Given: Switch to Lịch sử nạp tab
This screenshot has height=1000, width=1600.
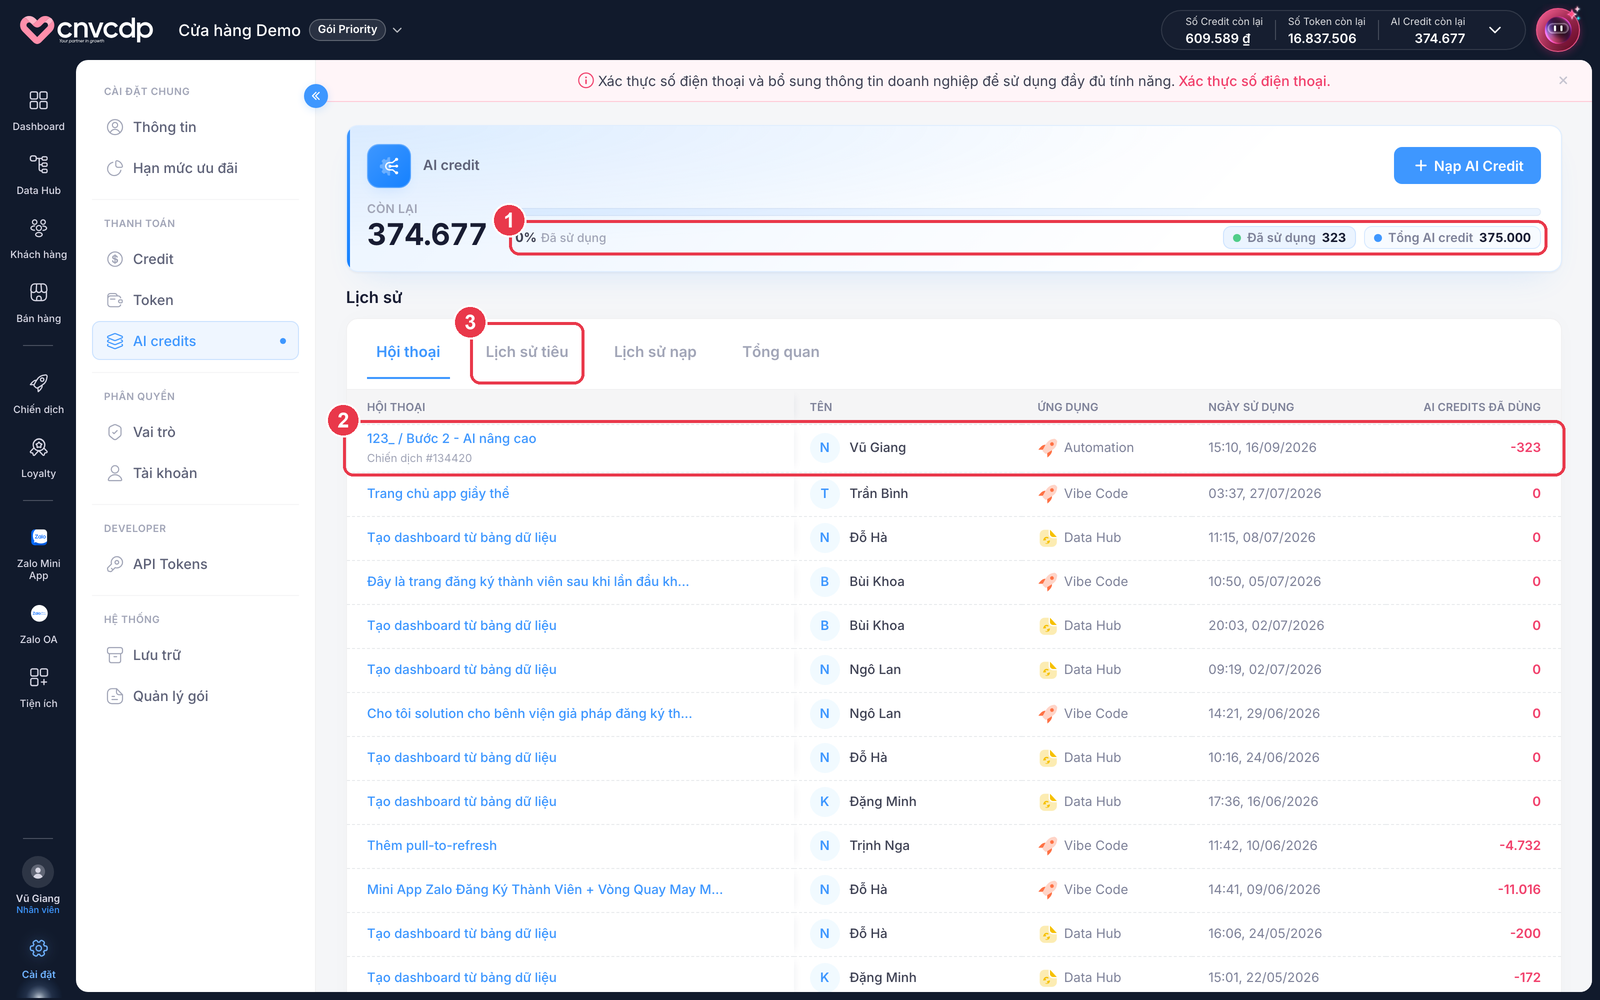Looking at the screenshot, I should click(655, 352).
